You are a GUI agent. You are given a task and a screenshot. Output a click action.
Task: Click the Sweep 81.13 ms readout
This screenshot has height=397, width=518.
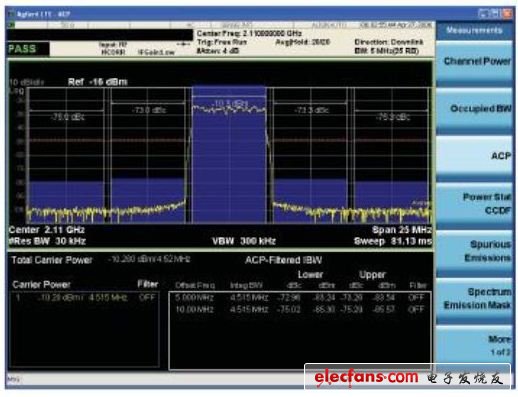point(393,241)
